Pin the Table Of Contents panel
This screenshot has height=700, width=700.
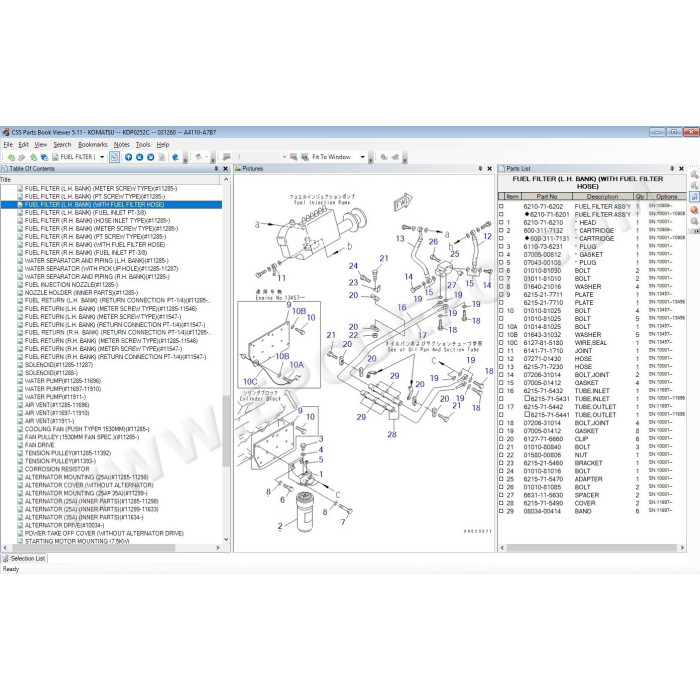[216, 169]
